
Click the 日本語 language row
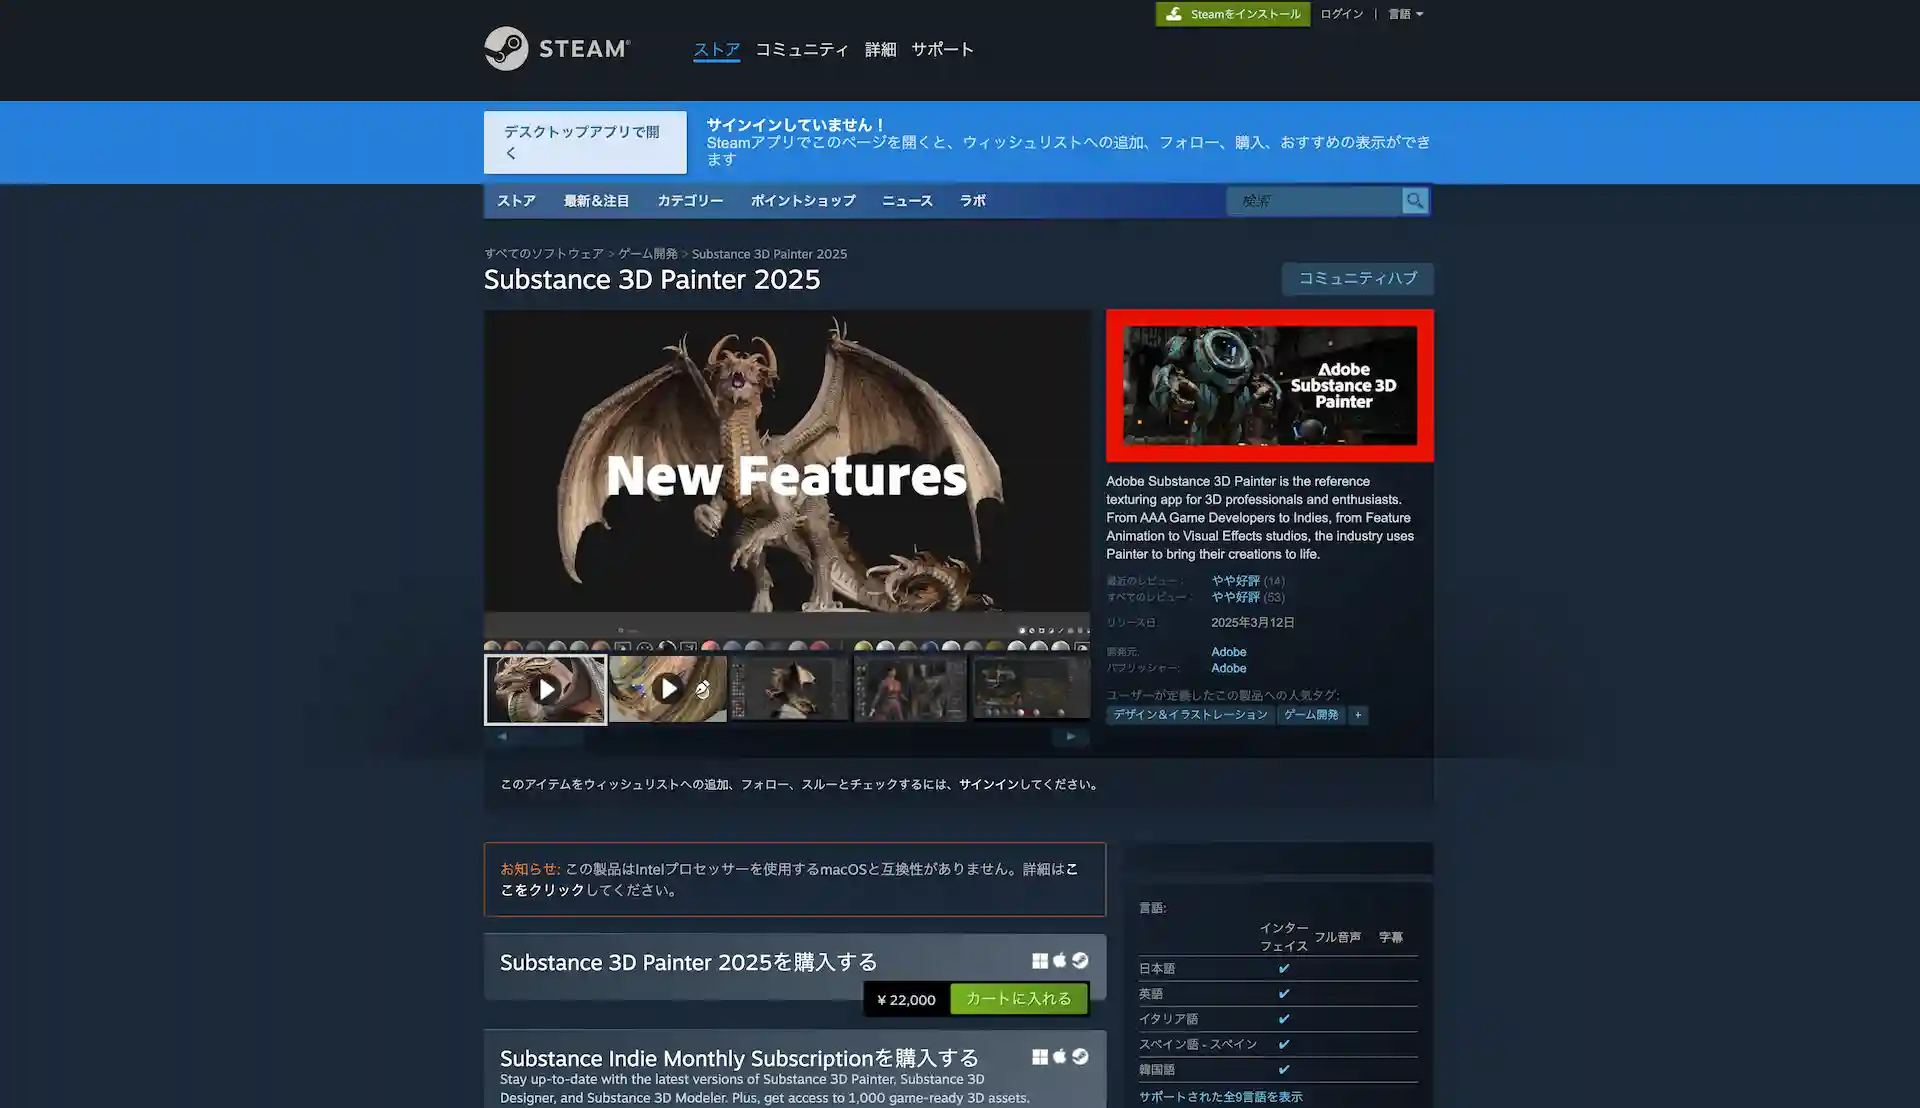[1278, 968]
